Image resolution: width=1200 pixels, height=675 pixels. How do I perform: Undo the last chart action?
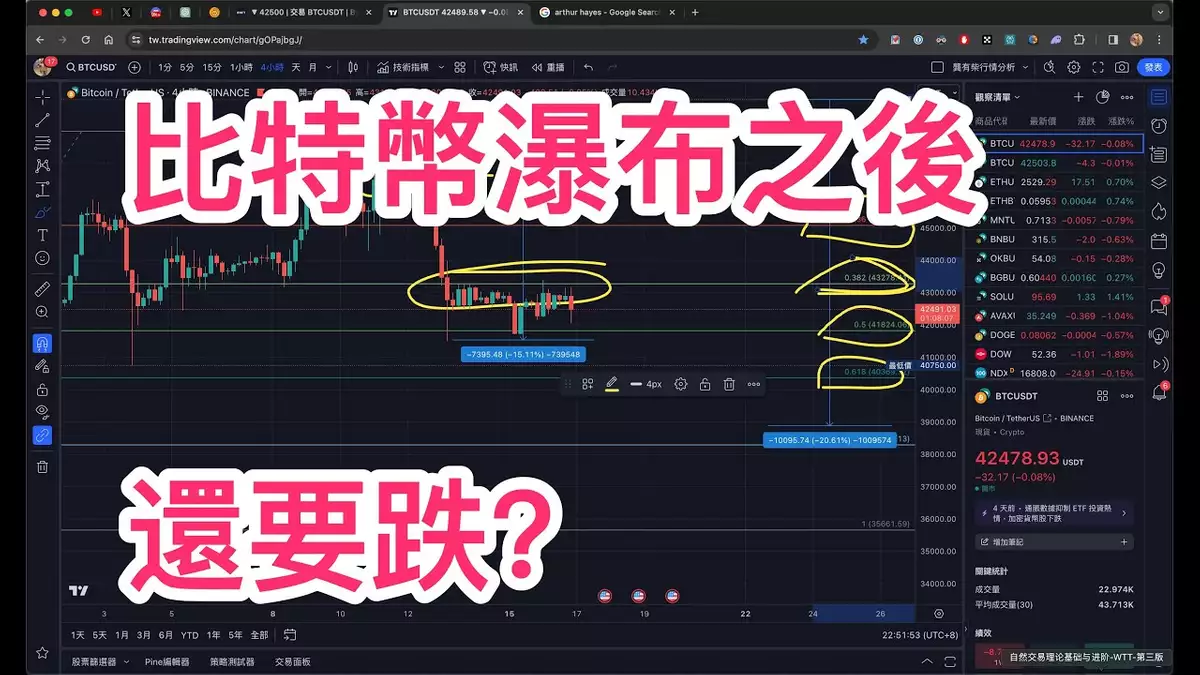pyautogui.click(x=588, y=67)
